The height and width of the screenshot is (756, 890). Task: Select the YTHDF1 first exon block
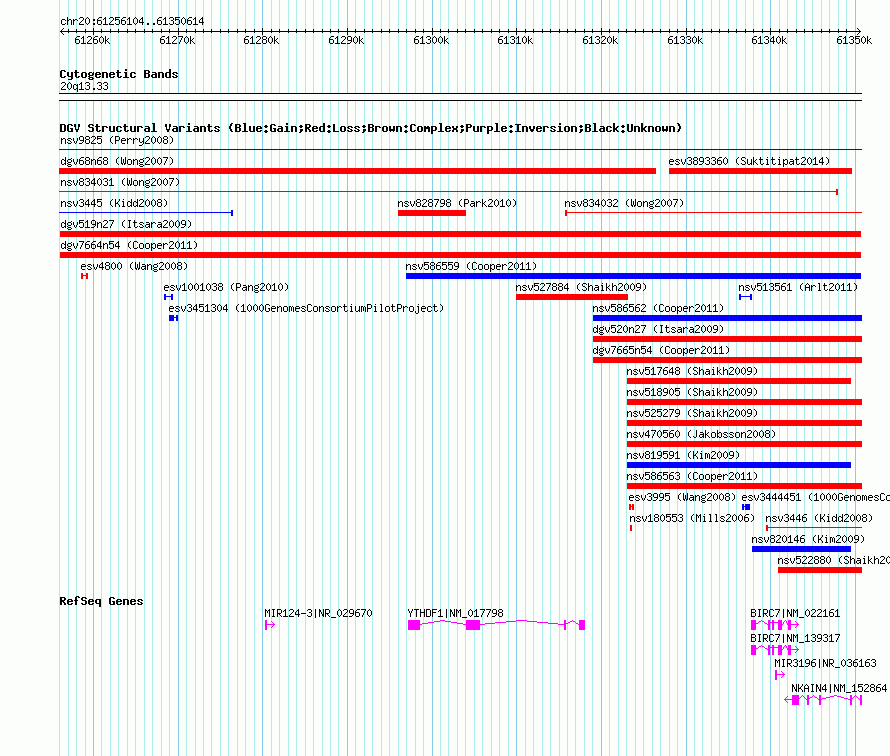pyautogui.click(x=414, y=625)
